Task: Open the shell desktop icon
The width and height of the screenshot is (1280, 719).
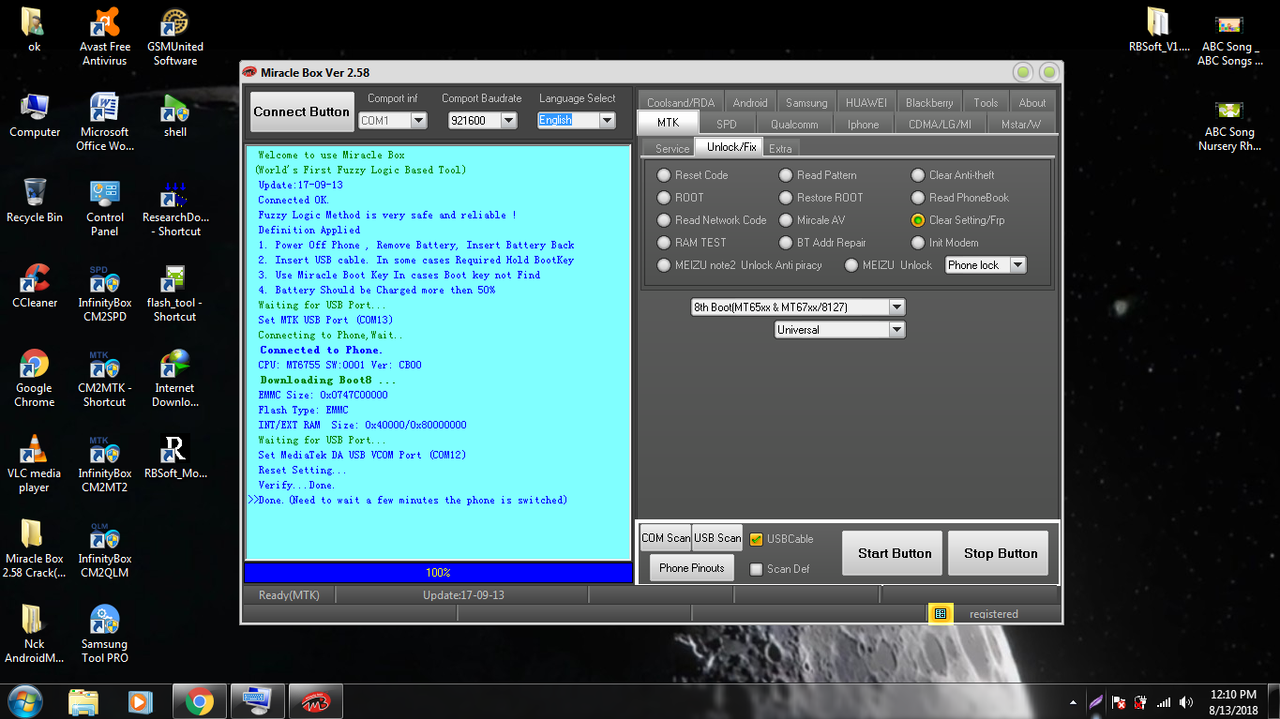Action: pyautogui.click(x=175, y=115)
